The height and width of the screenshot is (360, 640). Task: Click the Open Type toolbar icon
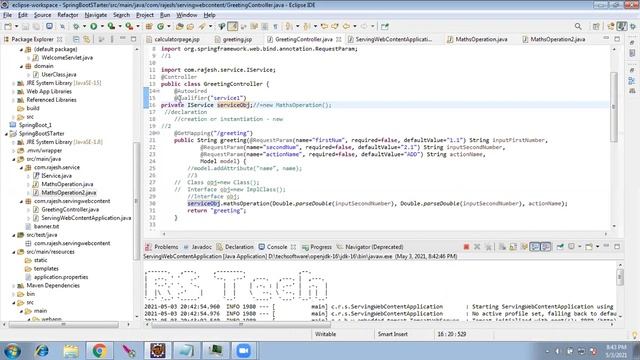tap(180, 27)
